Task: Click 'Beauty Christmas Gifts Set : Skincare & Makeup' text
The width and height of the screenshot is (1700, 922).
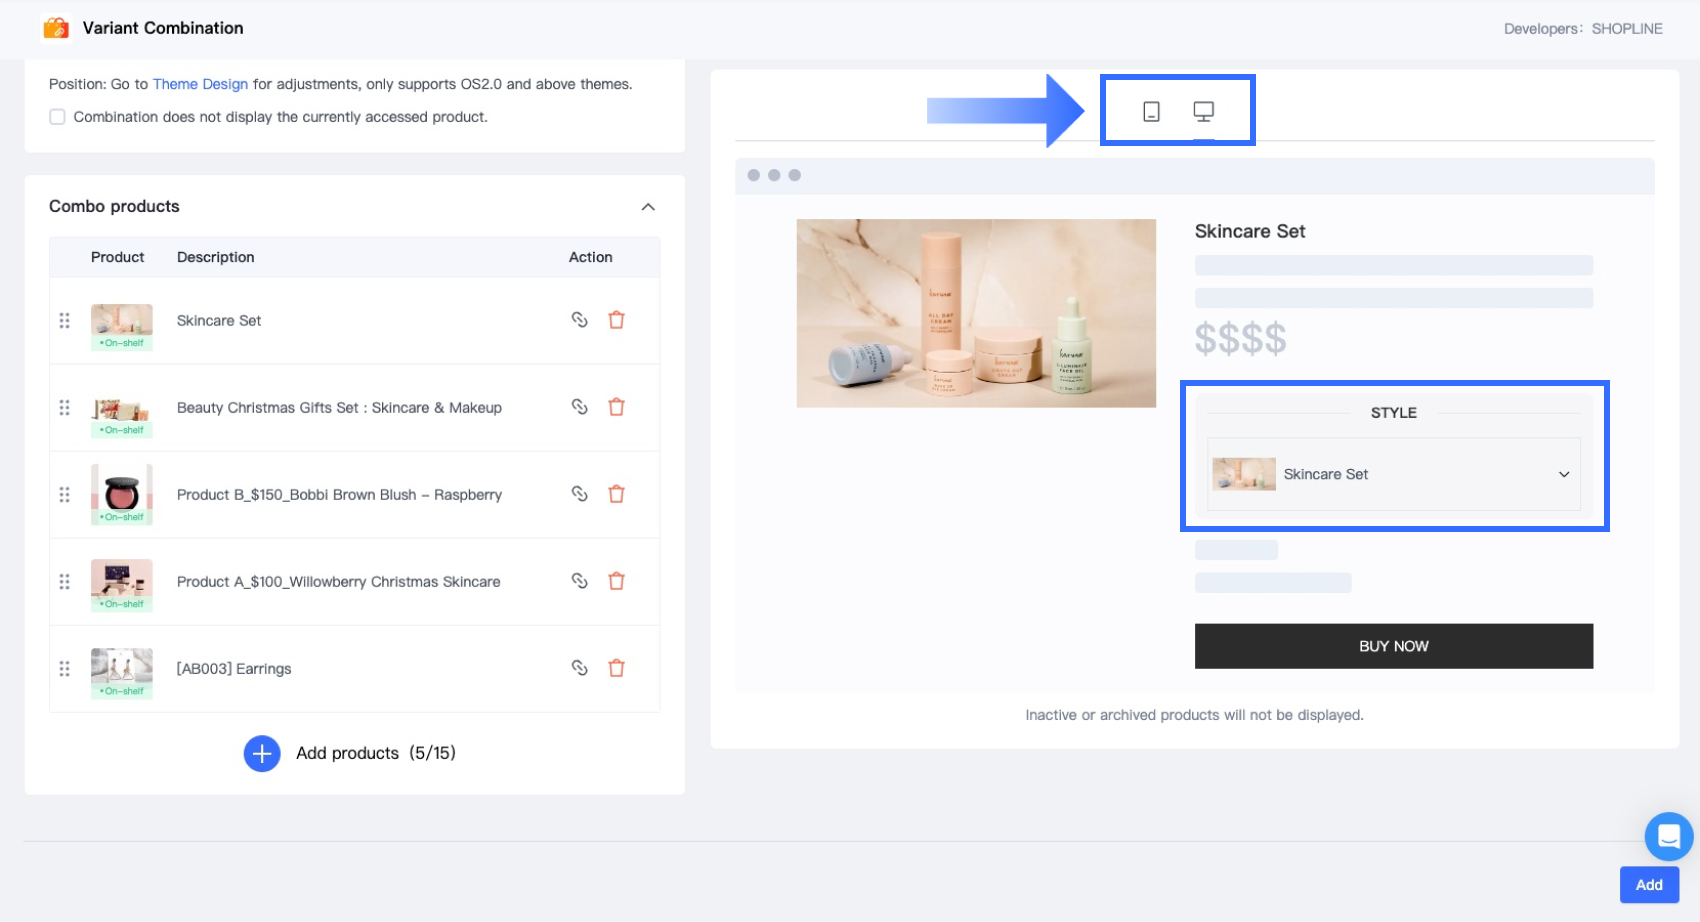Action: (x=339, y=408)
